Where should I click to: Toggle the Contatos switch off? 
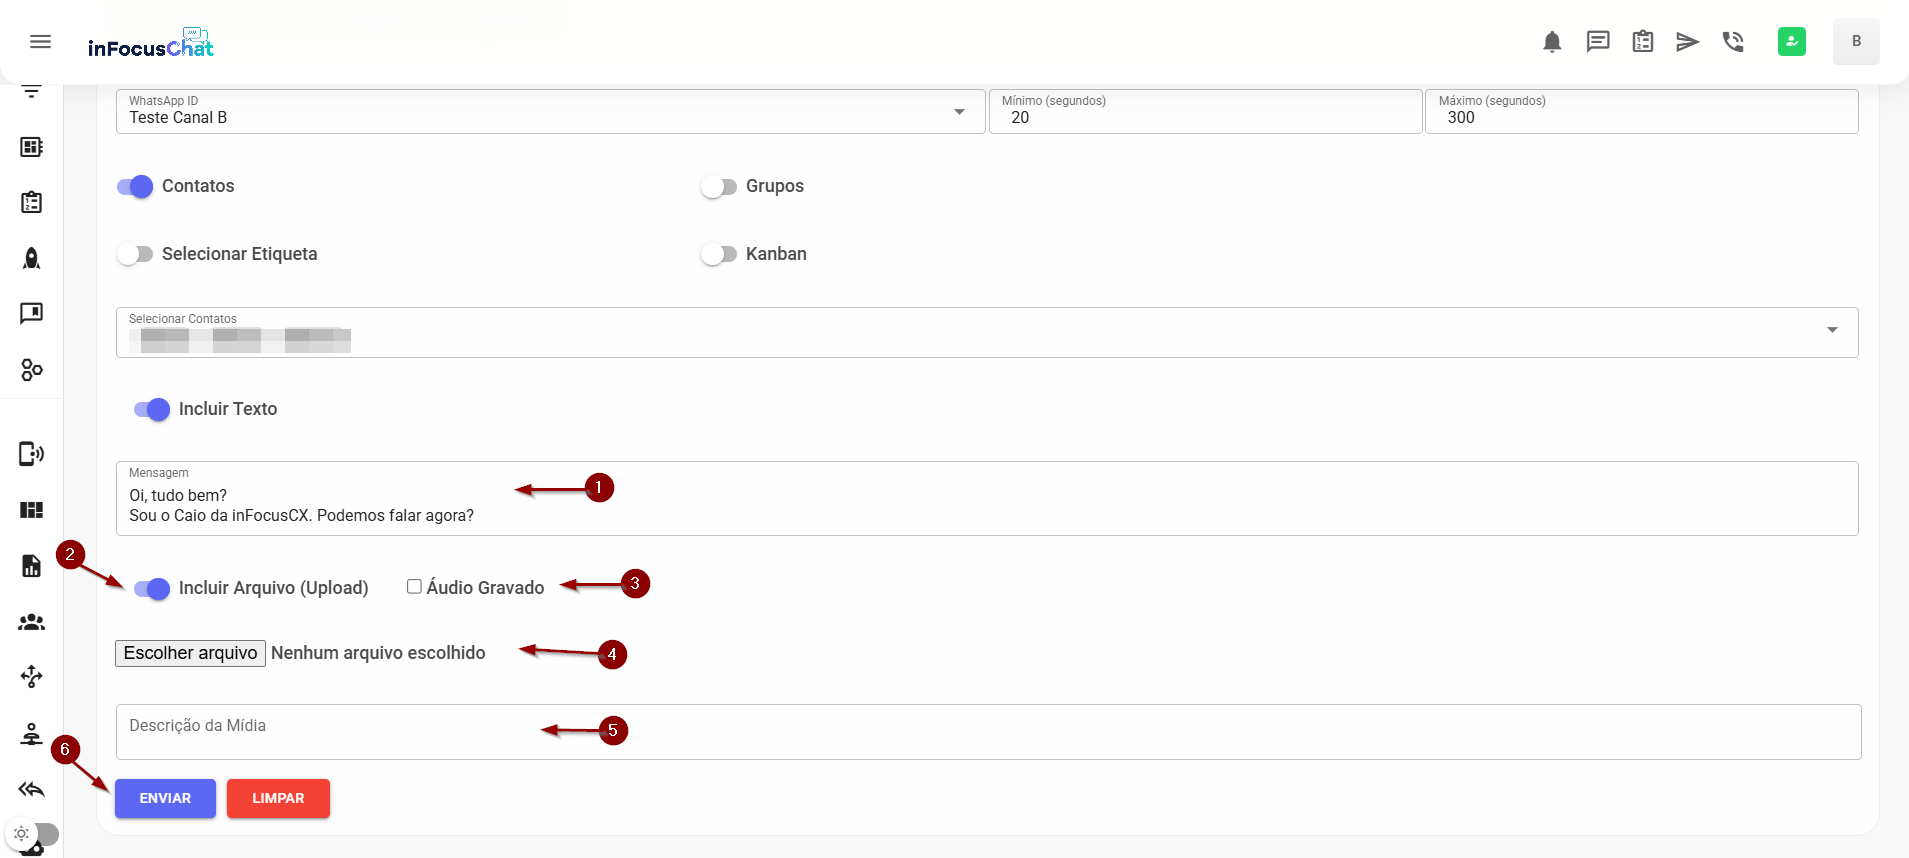[135, 187]
